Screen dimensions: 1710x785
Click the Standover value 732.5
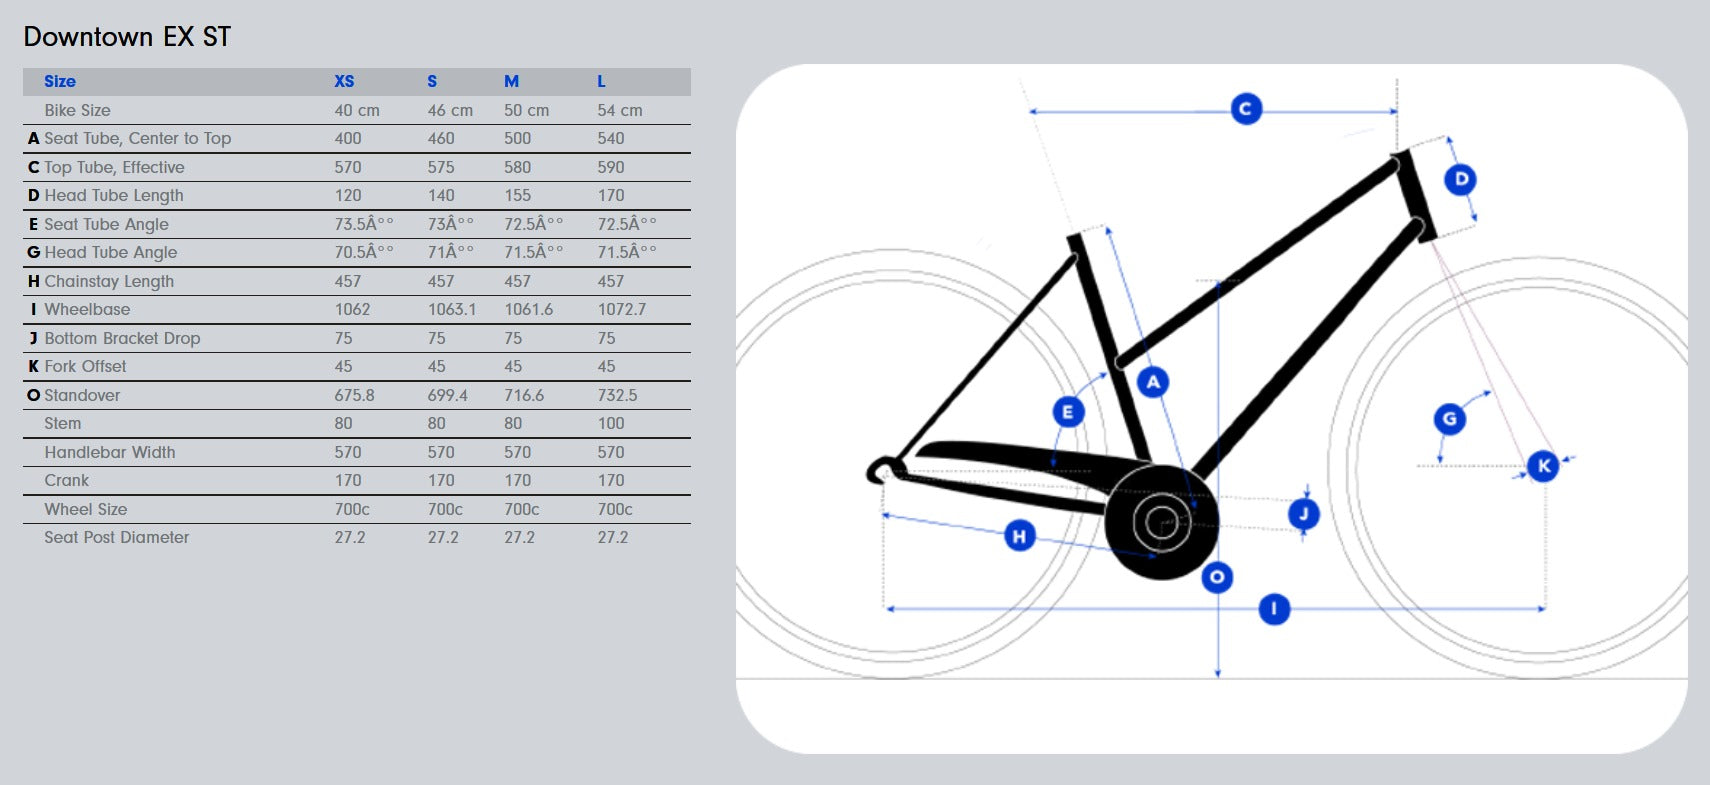click(617, 396)
